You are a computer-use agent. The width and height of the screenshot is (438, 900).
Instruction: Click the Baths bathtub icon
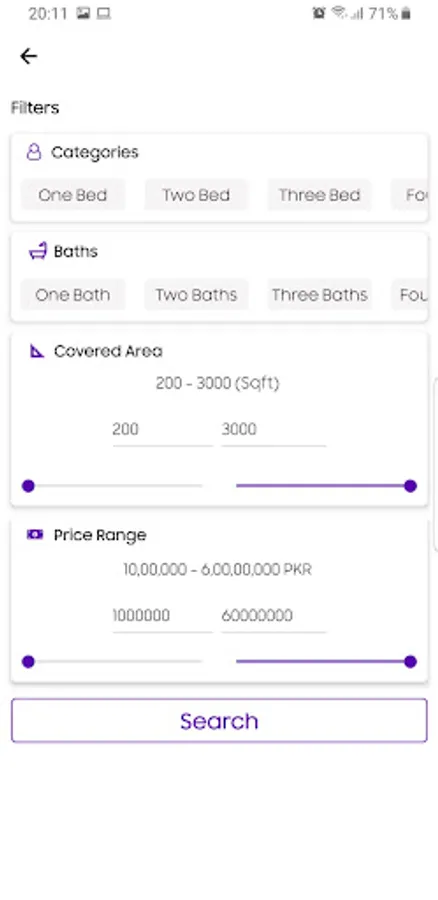click(x=37, y=251)
